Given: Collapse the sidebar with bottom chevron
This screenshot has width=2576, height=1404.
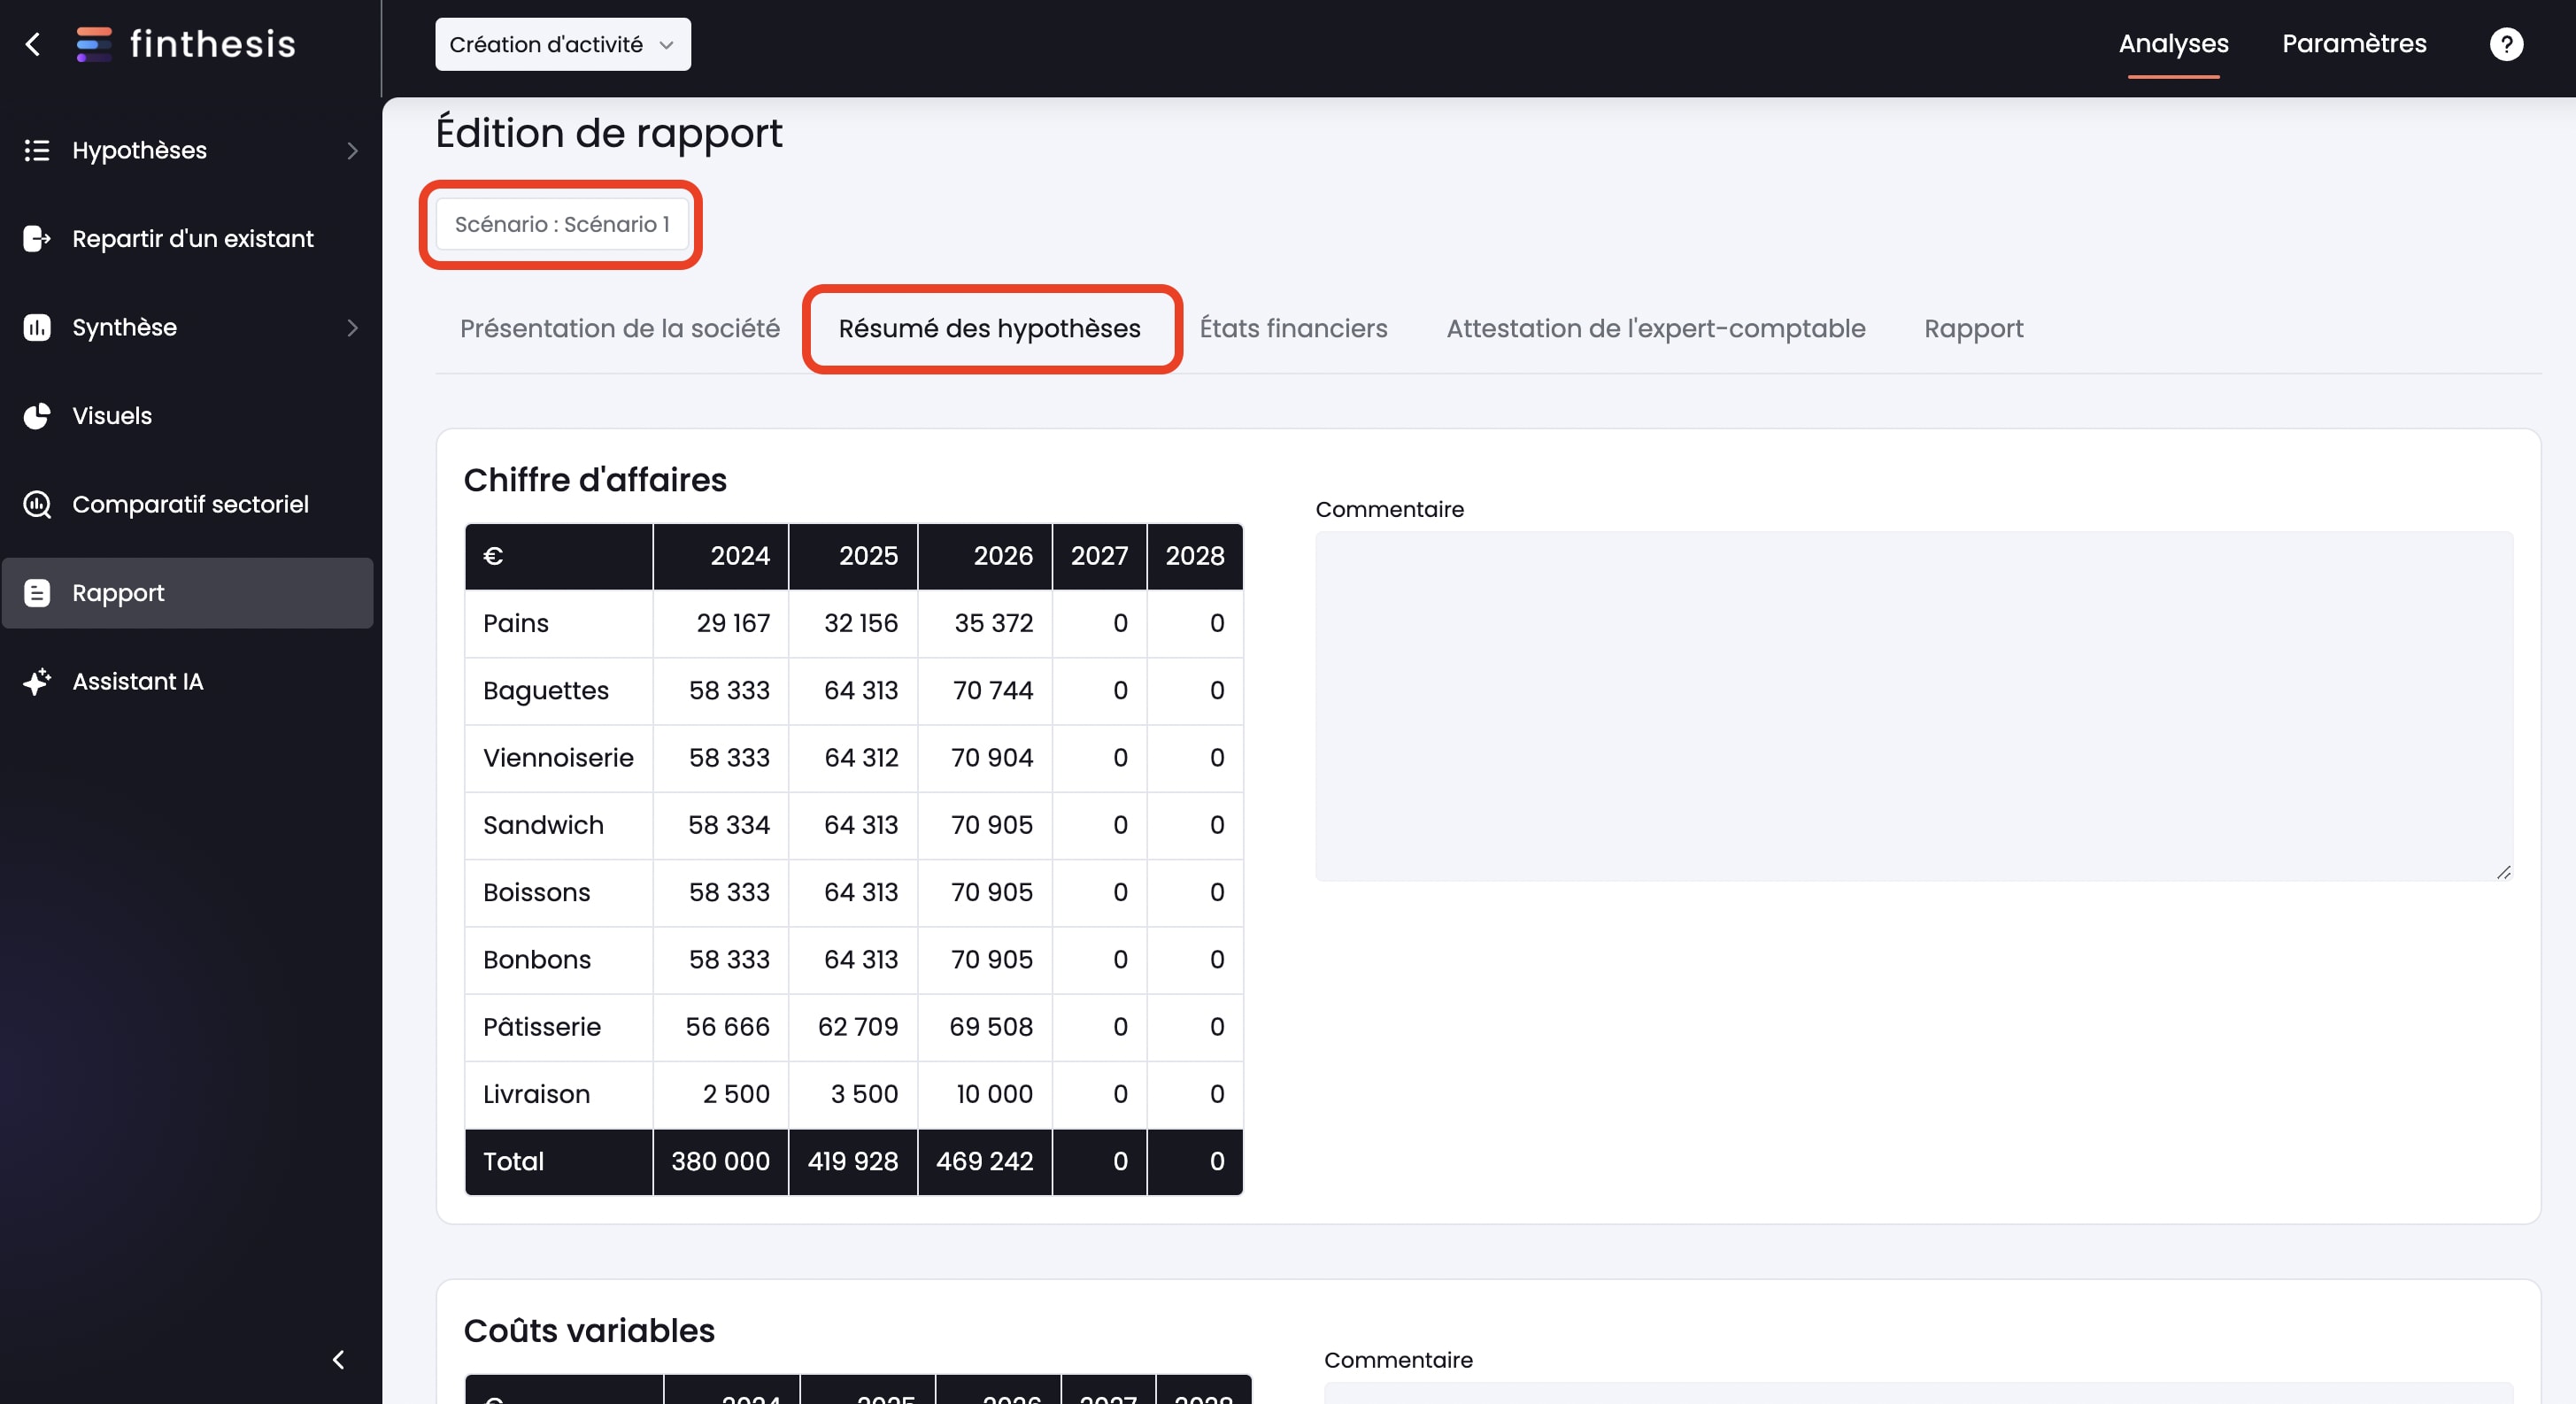Looking at the screenshot, I should (x=339, y=1359).
